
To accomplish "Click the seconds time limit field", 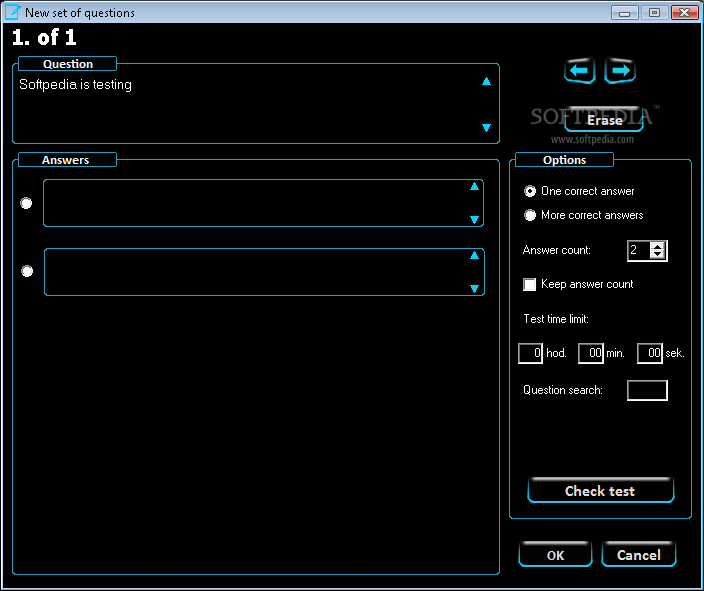I will tap(650, 353).
